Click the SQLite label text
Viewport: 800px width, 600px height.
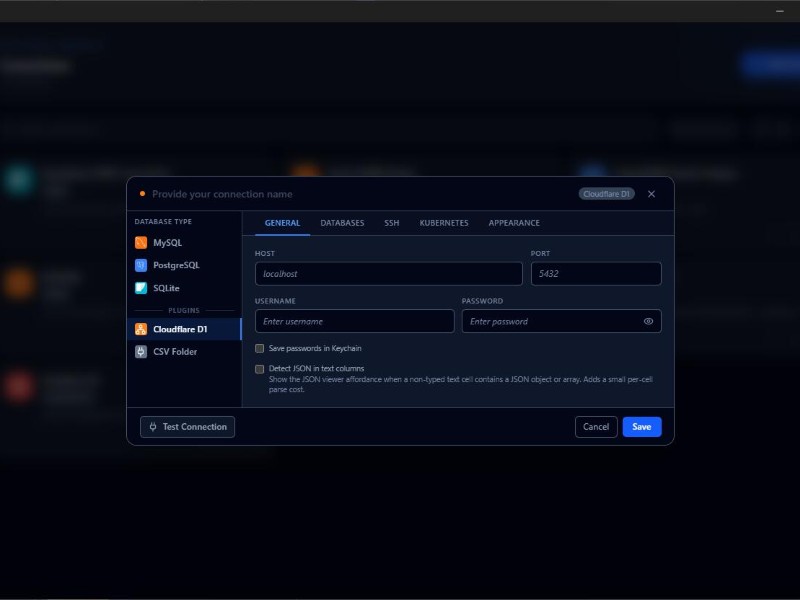166,288
